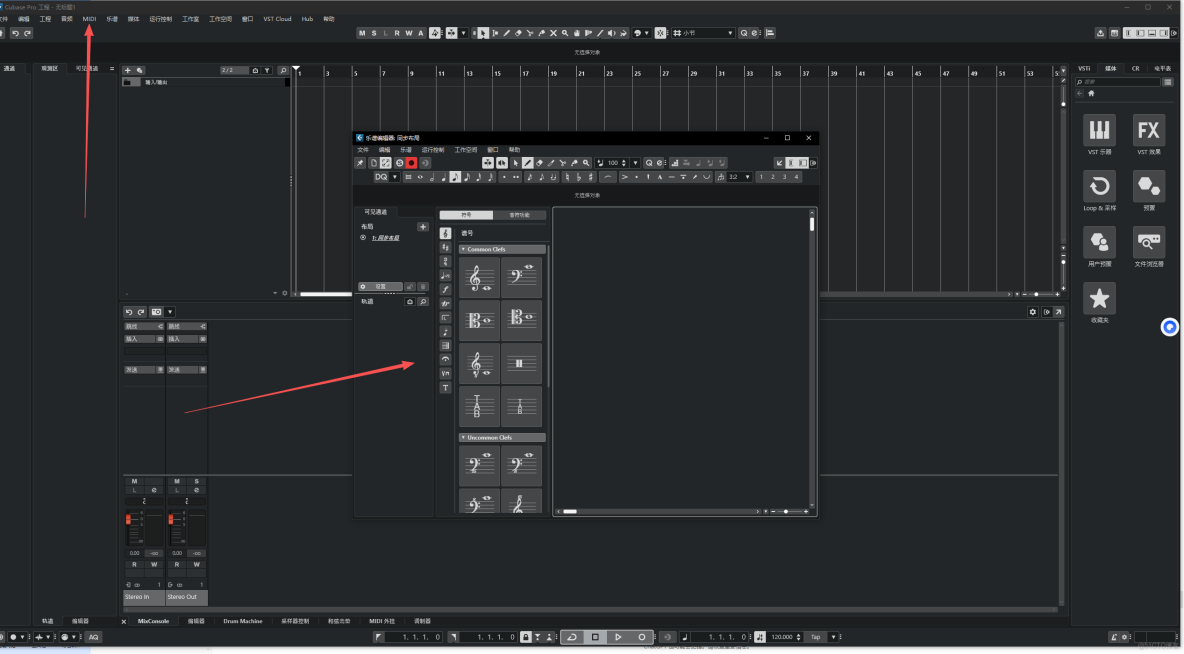Adjust the Stereo Out channel fader
This screenshot has height=654, width=1184.
coord(171,520)
